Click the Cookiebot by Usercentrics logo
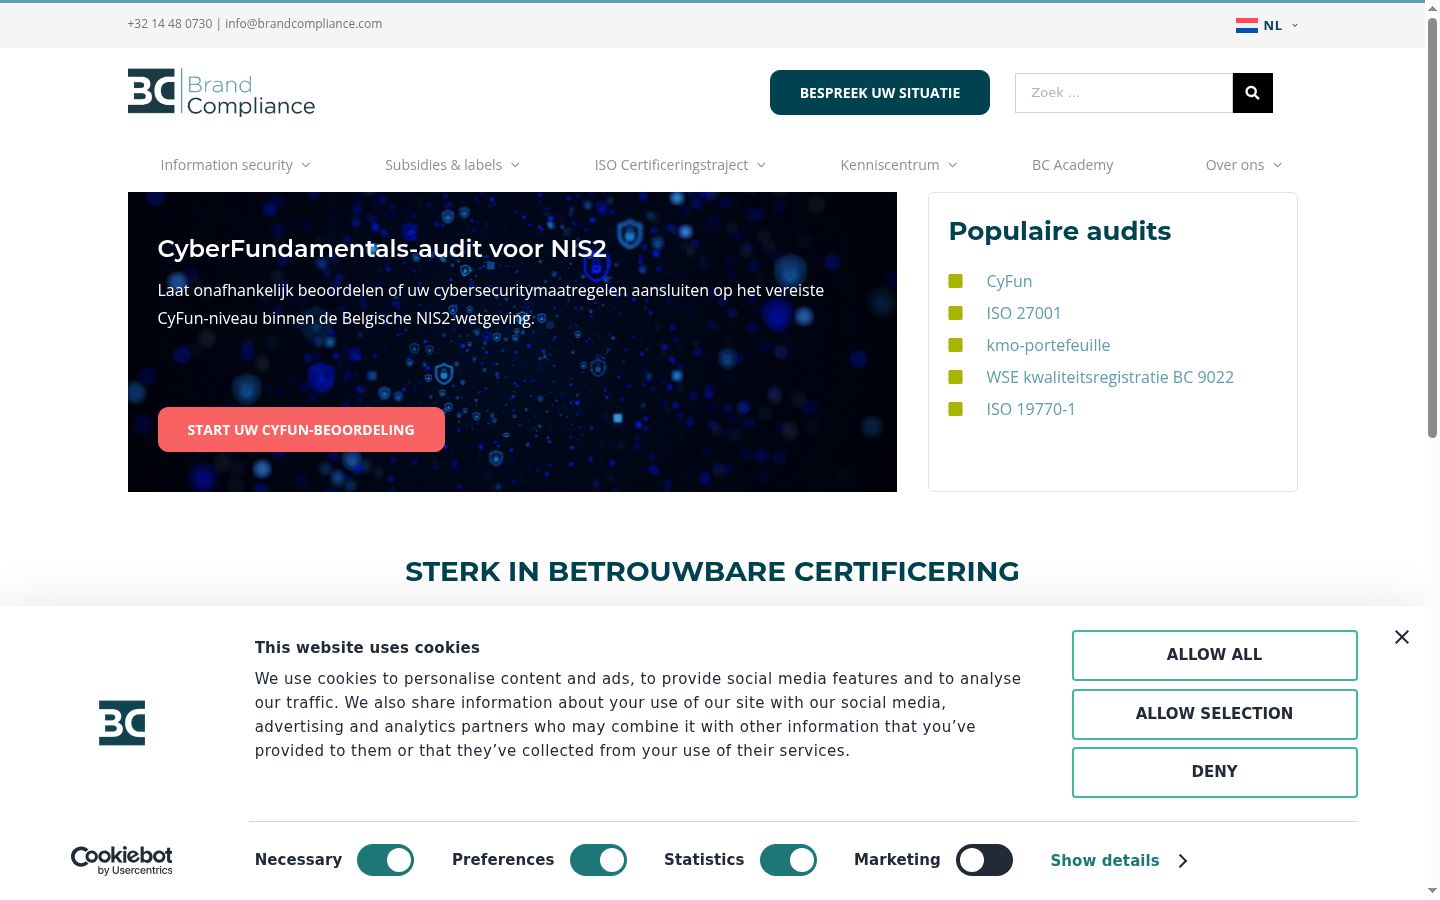 122,860
